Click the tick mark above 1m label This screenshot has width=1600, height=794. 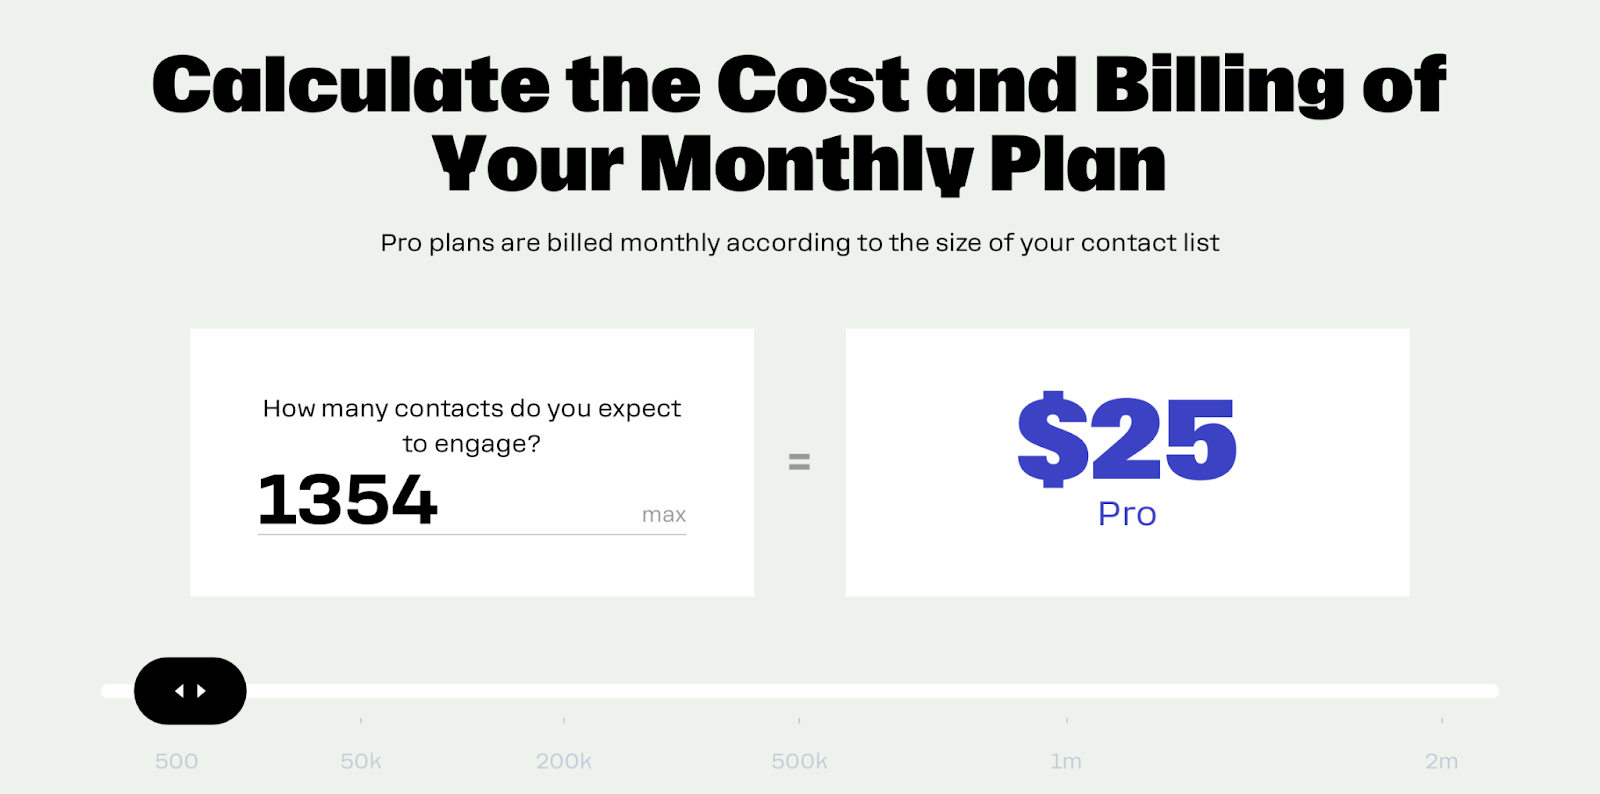click(1067, 720)
